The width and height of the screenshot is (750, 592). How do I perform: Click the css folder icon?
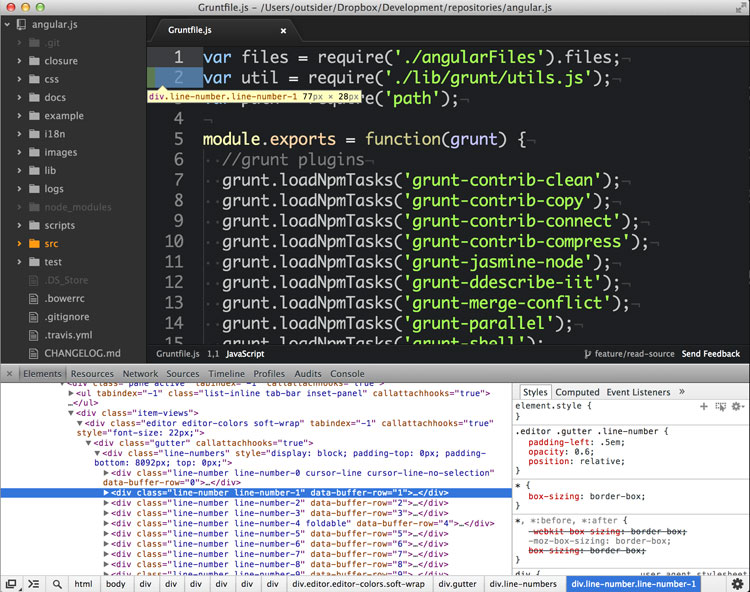click(x=34, y=79)
